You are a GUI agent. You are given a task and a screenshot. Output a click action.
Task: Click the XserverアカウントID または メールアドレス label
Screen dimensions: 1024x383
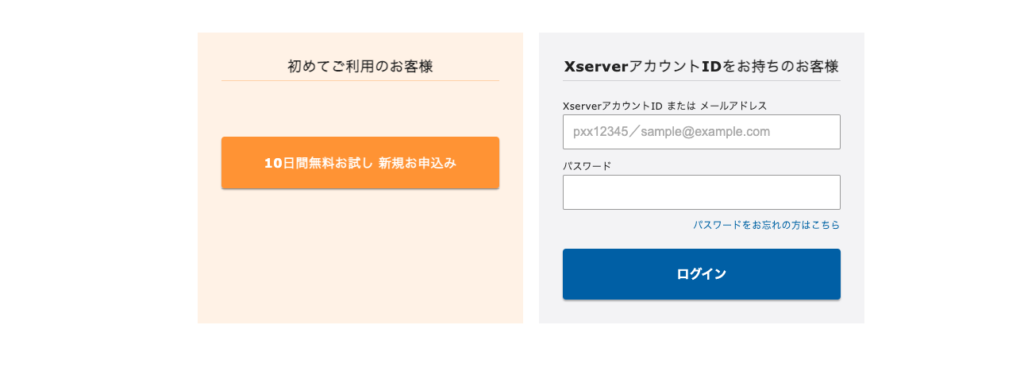(x=665, y=105)
